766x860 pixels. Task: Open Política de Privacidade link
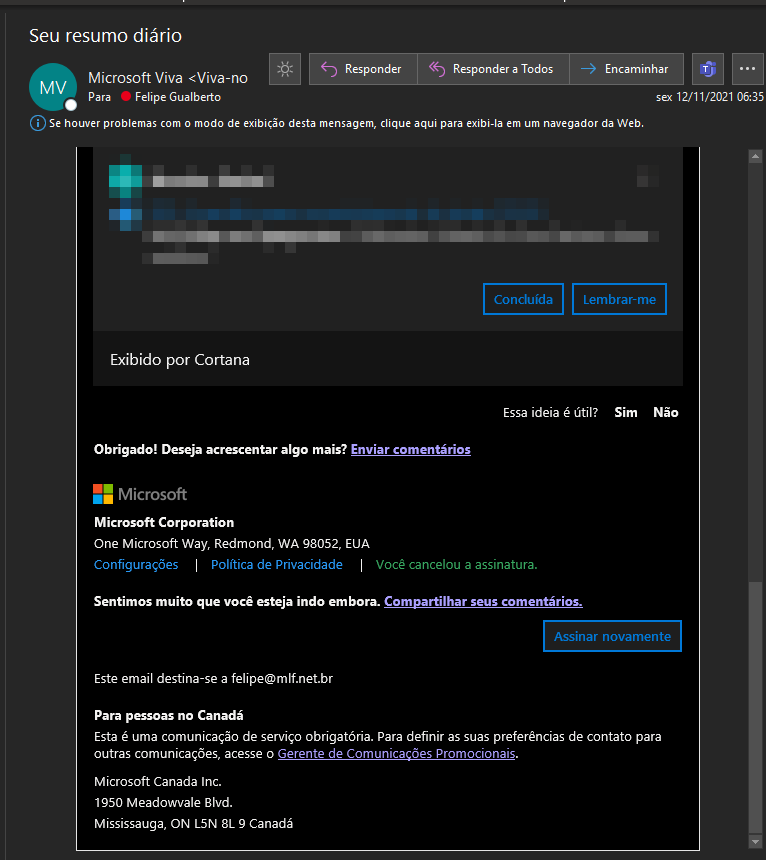(x=277, y=564)
